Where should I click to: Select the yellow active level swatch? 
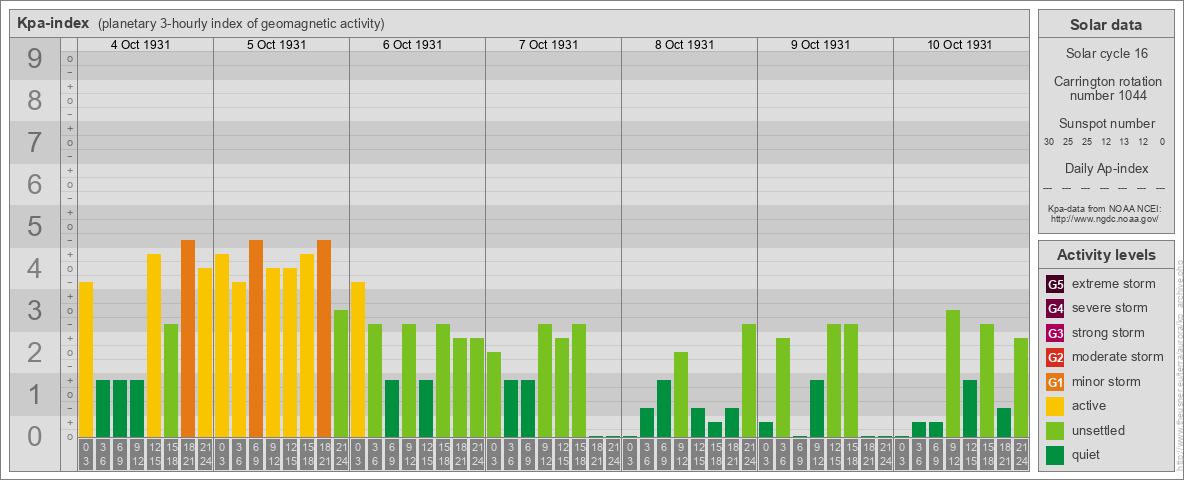[x=1055, y=406]
